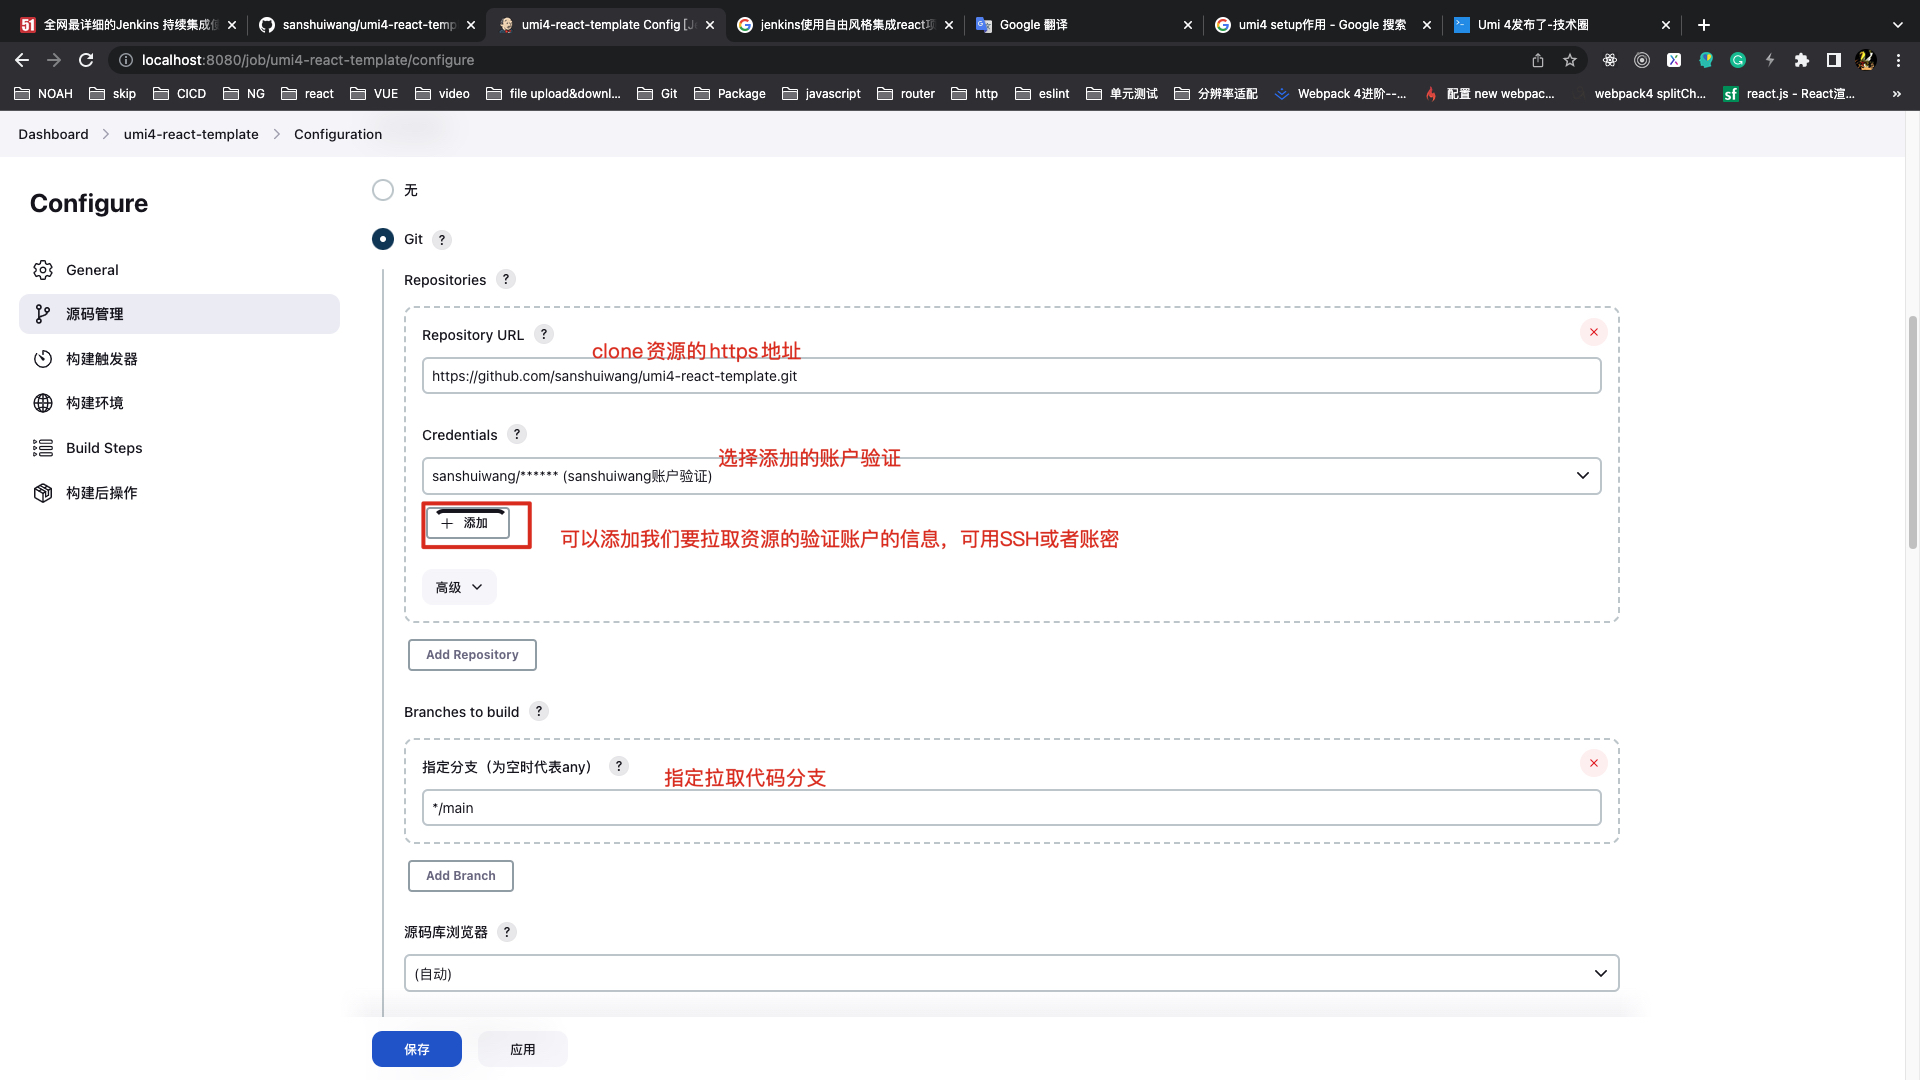The image size is (1920, 1080).
Task: Click the Add Repository button
Action: (472, 654)
